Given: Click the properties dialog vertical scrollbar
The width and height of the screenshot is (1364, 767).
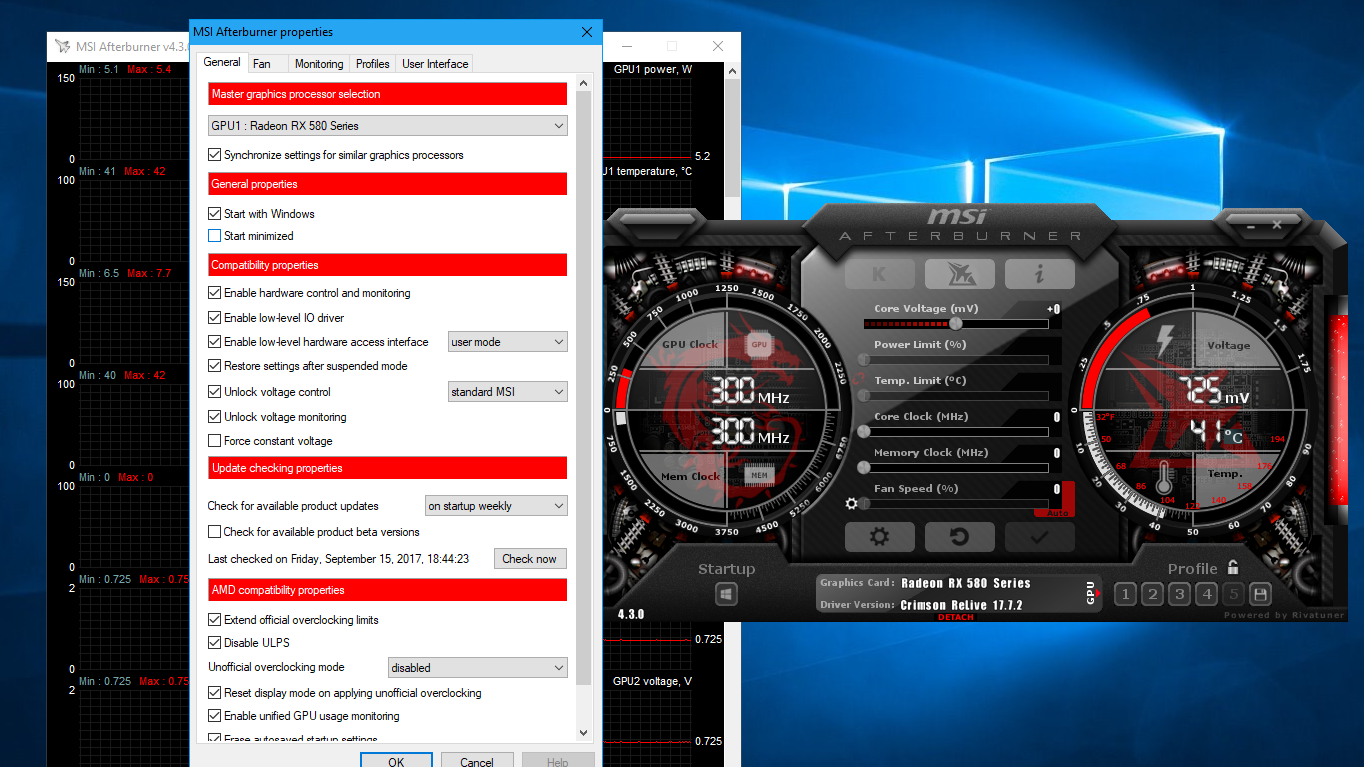Looking at the screenshot, I should (585, 390).
